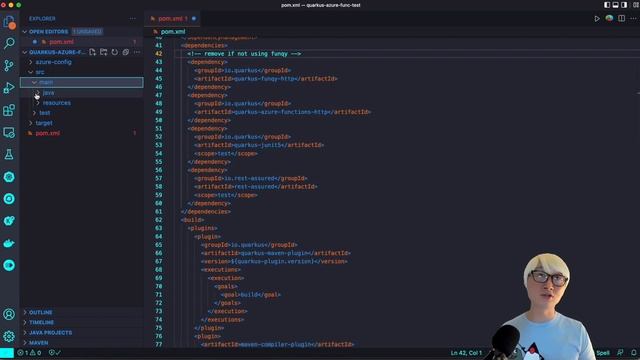Open the Run and Debug view

[x=9, y=87]
